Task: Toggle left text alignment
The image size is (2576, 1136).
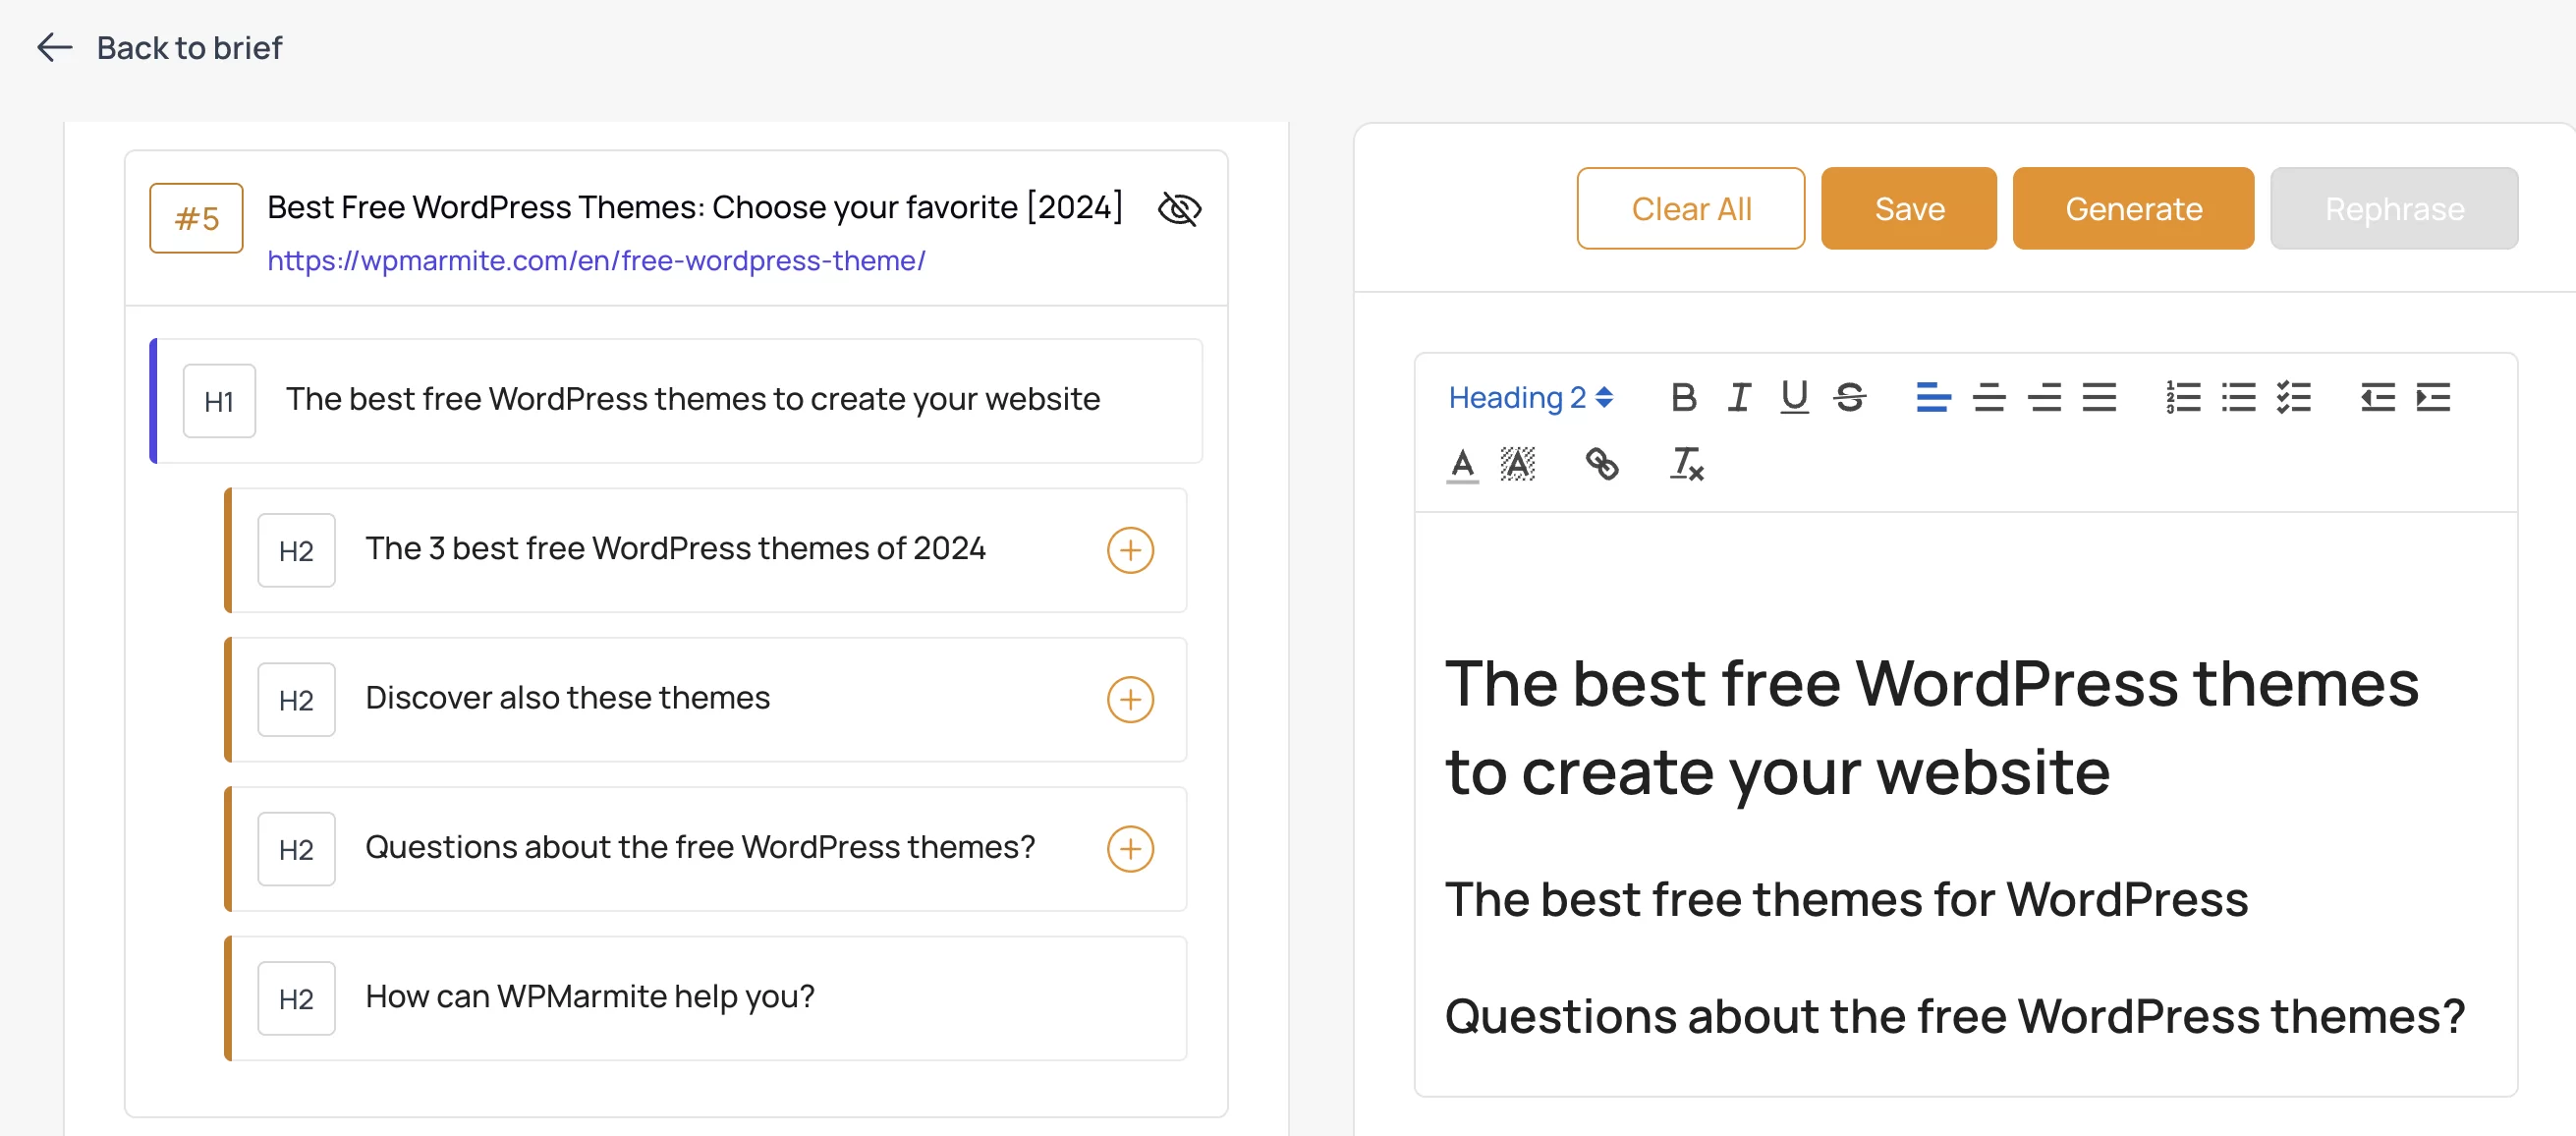Action: click(x=1933, y=395)
